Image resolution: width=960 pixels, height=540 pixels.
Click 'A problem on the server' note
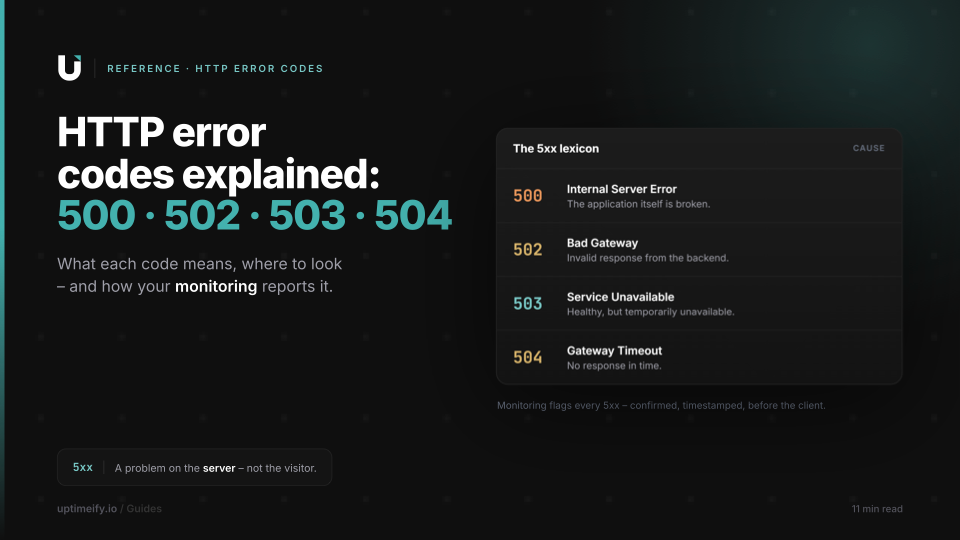click(x=216, y=468)
